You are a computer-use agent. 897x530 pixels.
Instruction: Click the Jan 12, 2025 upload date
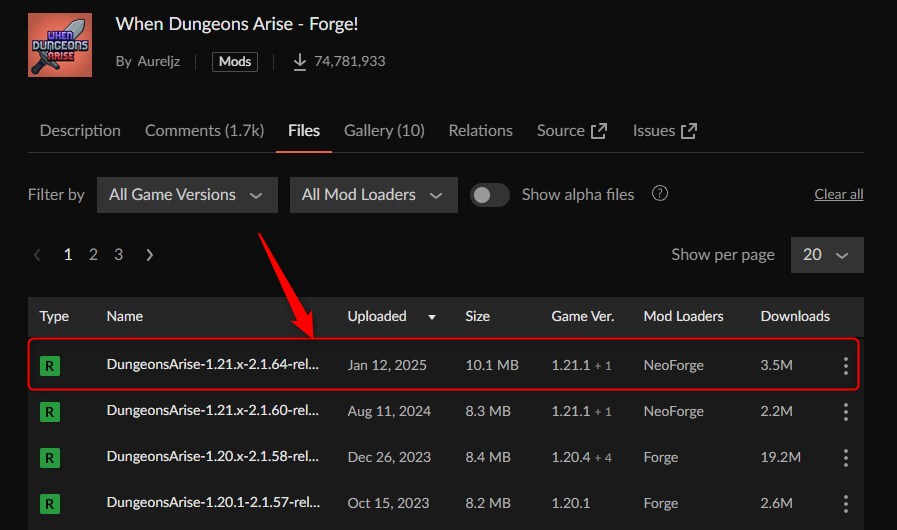tap(387, 365)
